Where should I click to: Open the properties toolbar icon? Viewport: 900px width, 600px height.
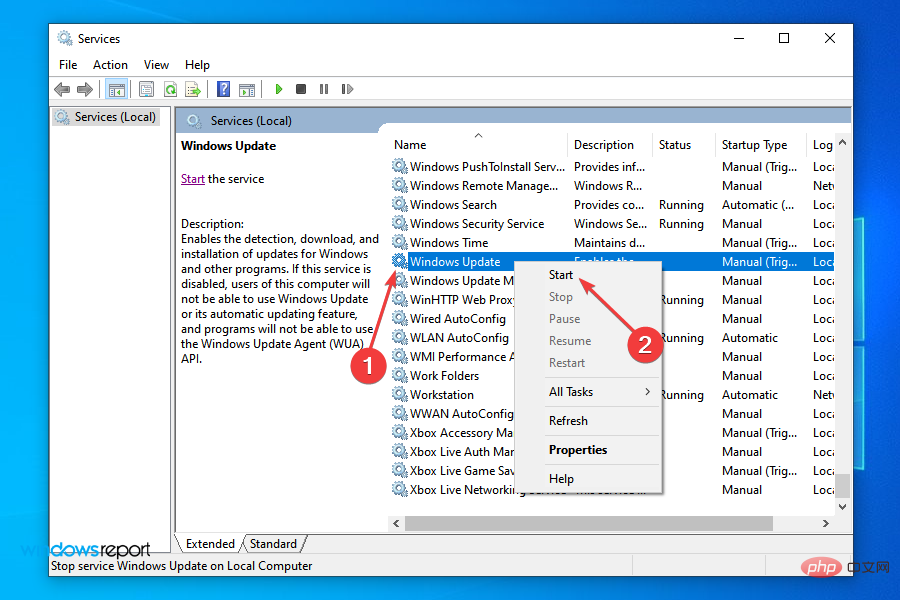(145, 89)
